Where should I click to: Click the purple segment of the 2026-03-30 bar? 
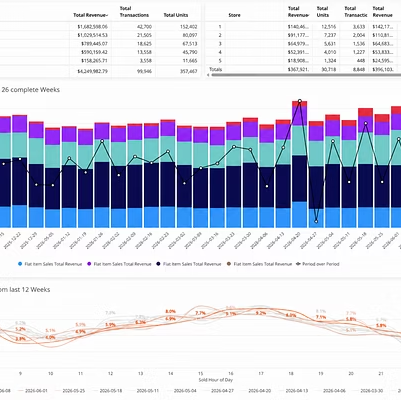250,130
